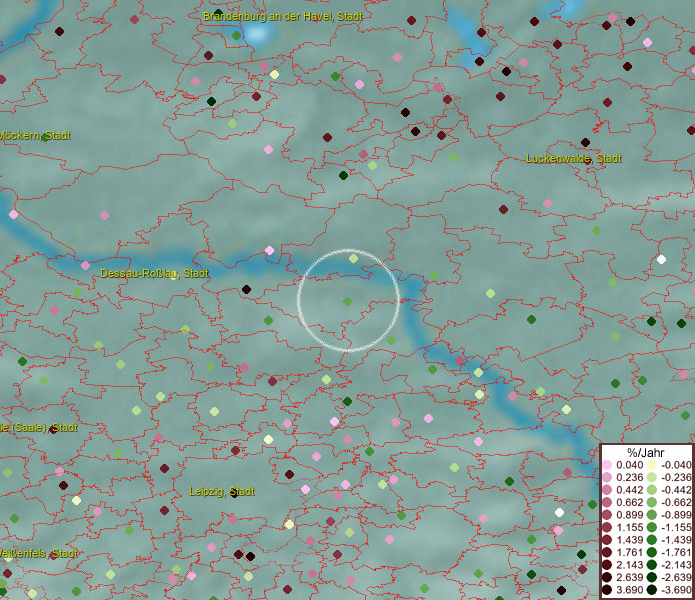Pick the -3.690 darkest green swatch
Screen dimensions: 695x600
tap(652, 590)
